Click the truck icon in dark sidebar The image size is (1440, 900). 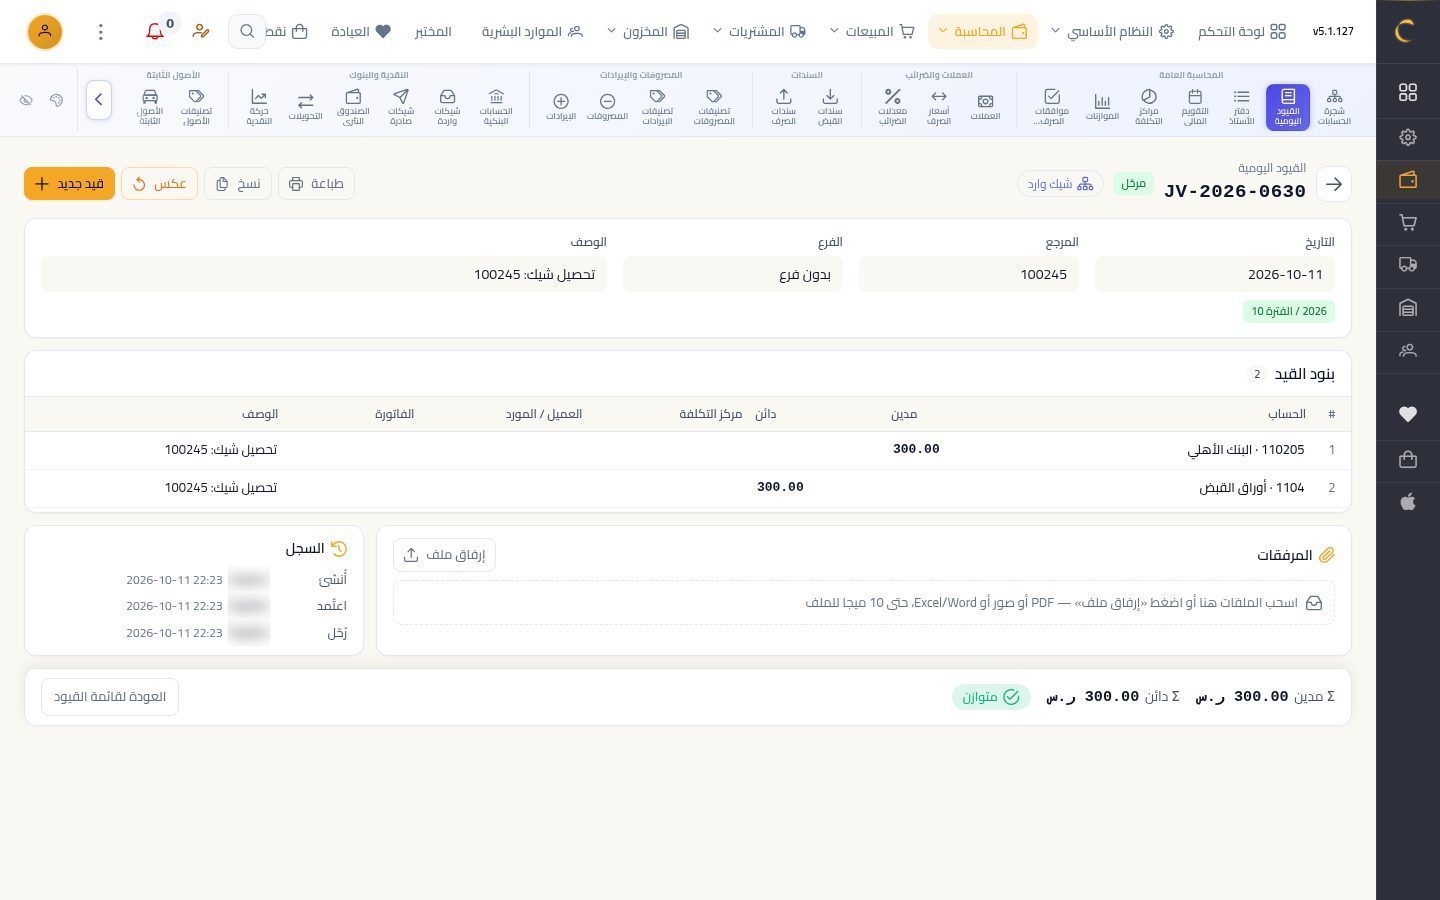tap(1408, 265)
